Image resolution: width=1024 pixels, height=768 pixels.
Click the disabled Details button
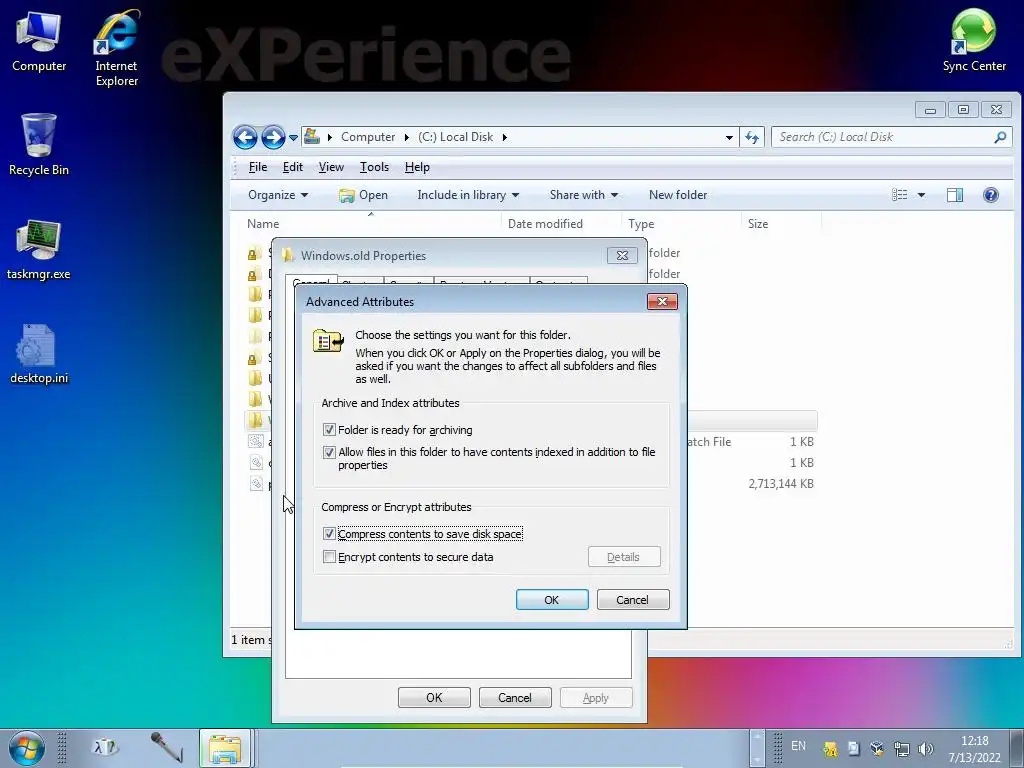pyautogui.click(x=624, y=557)
